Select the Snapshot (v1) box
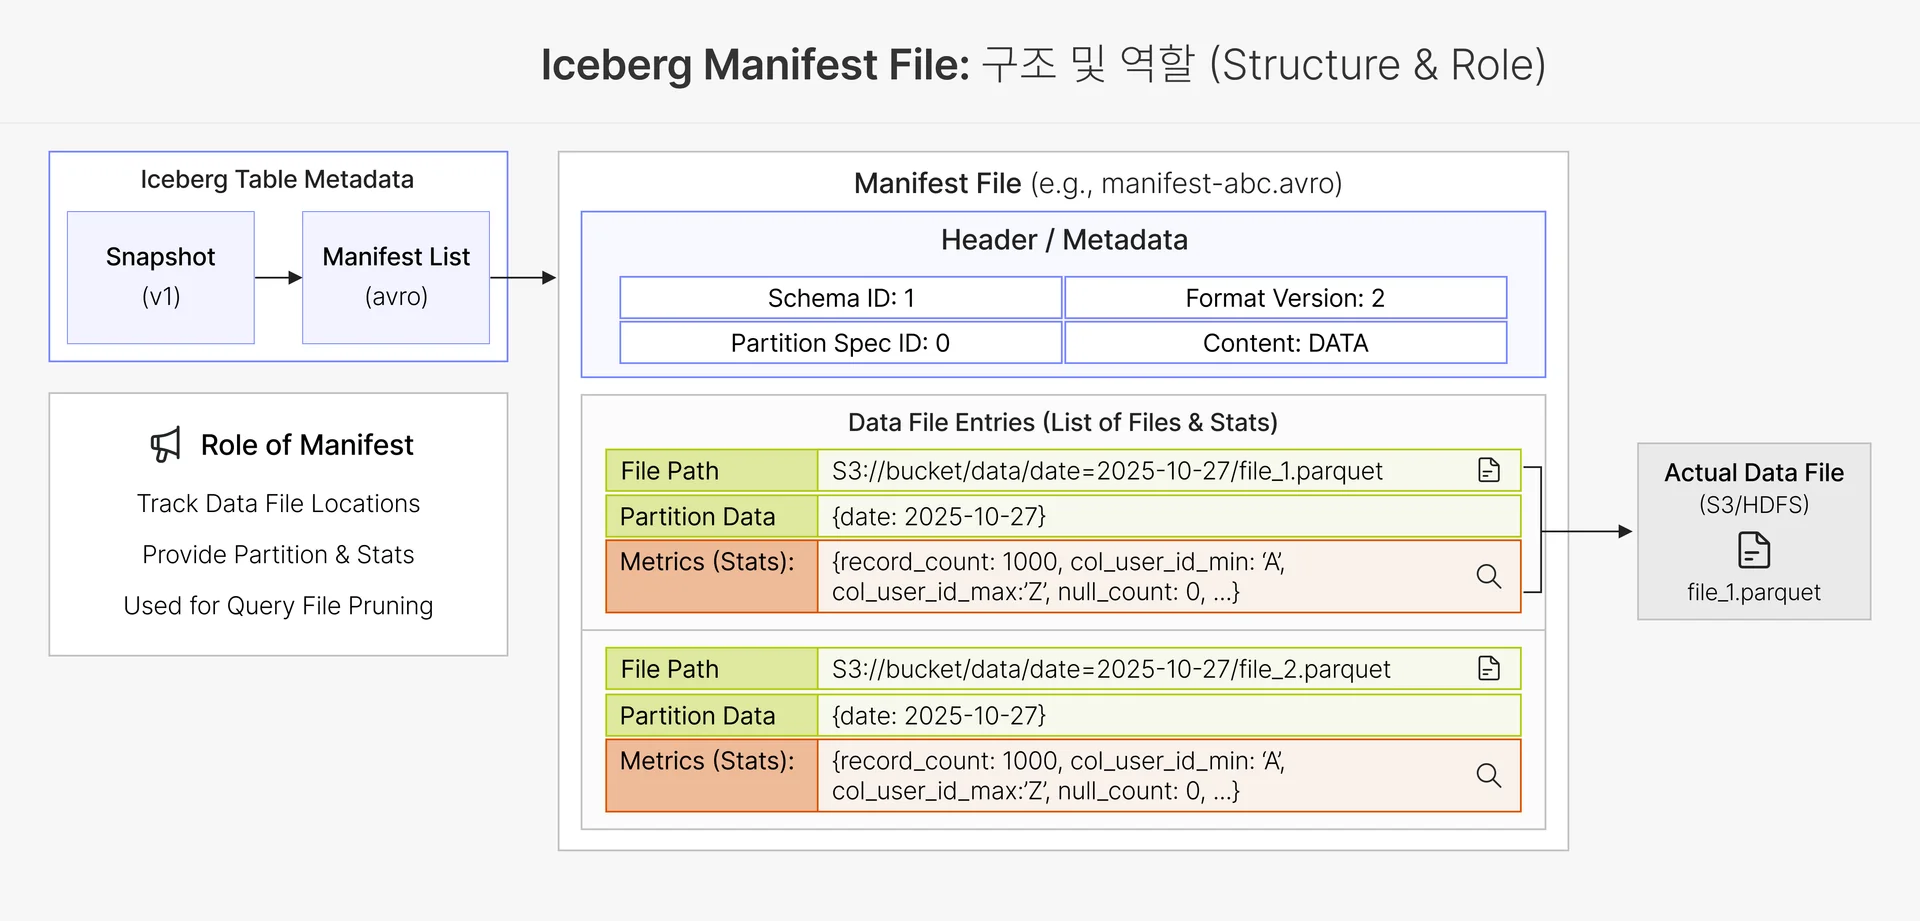This screenshot has height=921, width=1920. 161,277
